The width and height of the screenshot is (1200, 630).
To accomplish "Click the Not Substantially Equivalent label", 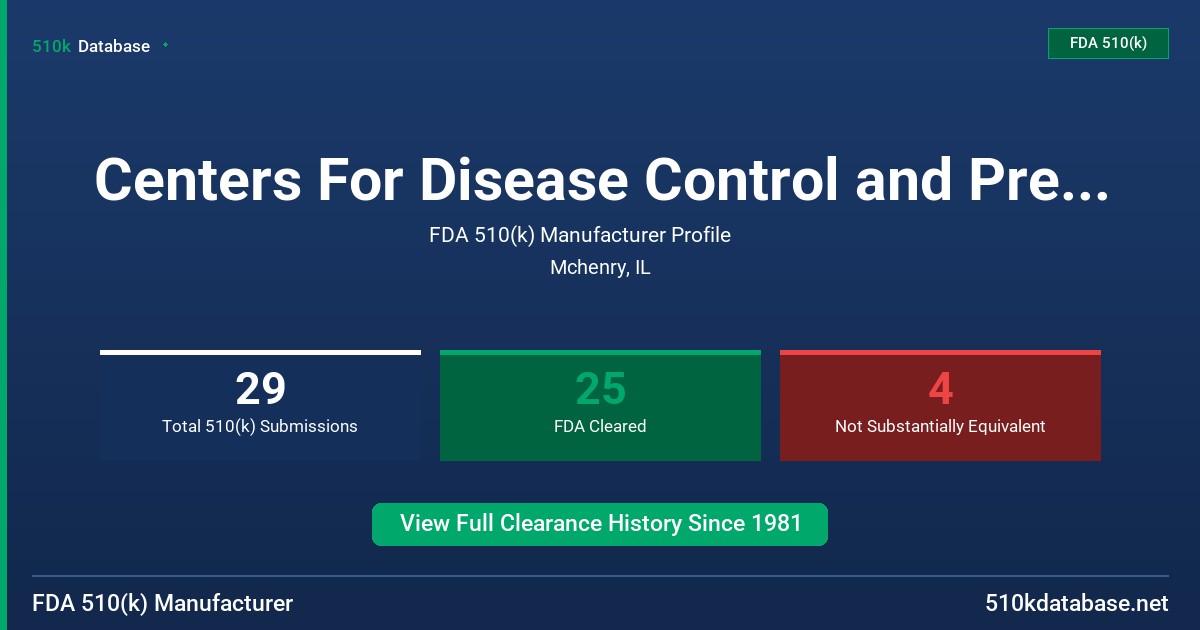I will coord(940,426).
